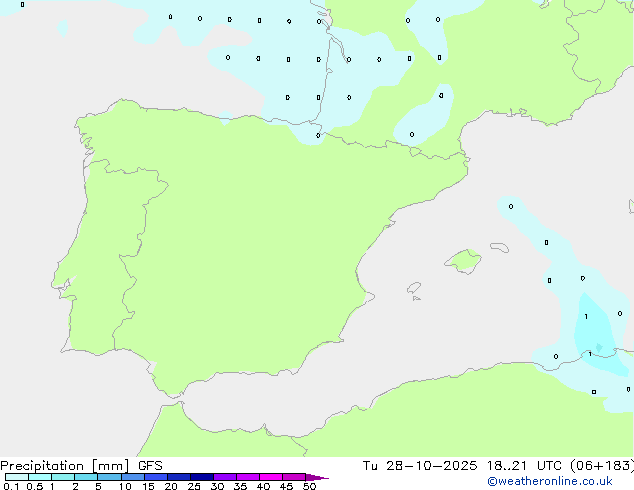Click the 'GFS' model label
634x490 pixels.
click(150, 466)
